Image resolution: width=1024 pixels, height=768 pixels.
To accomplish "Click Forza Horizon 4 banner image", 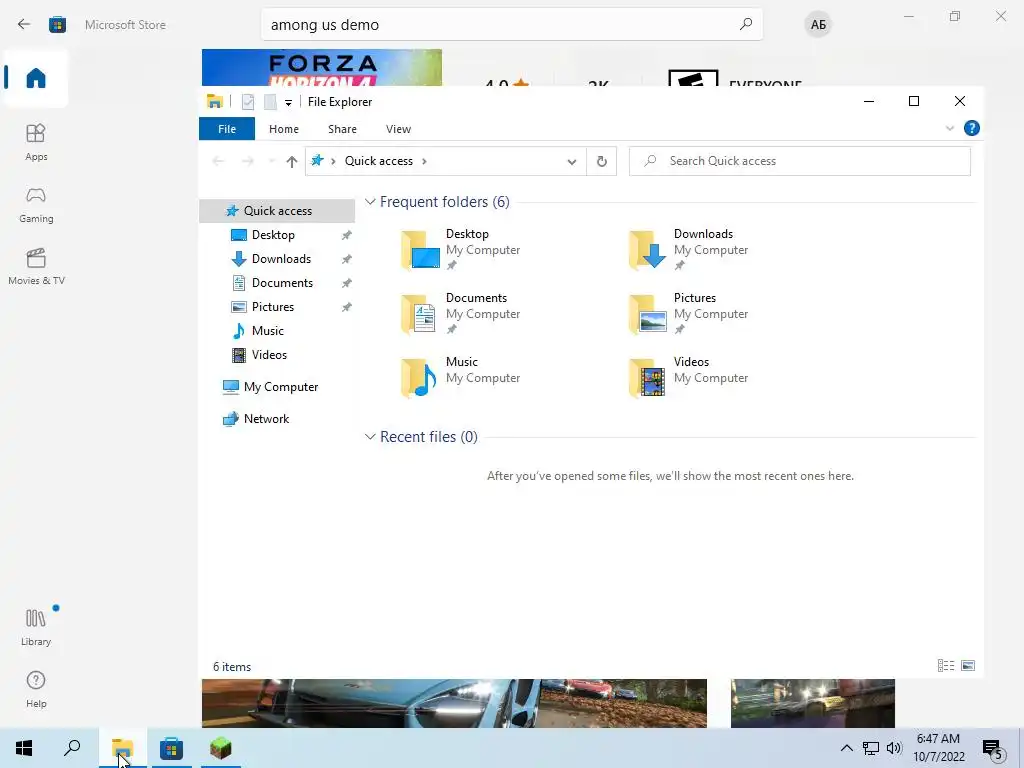I will coord(321,67).
